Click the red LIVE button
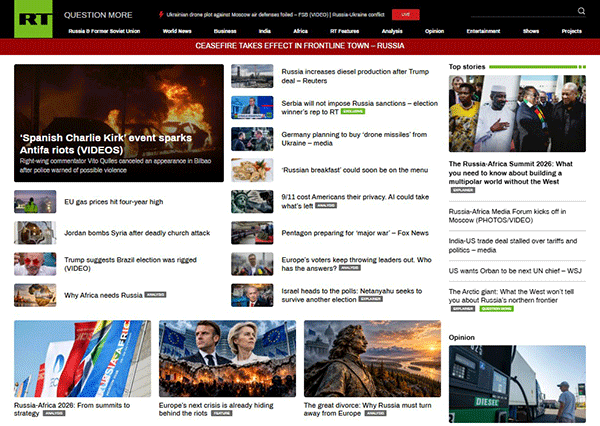This screenshot has height=426, width=600. pos(406,15)
